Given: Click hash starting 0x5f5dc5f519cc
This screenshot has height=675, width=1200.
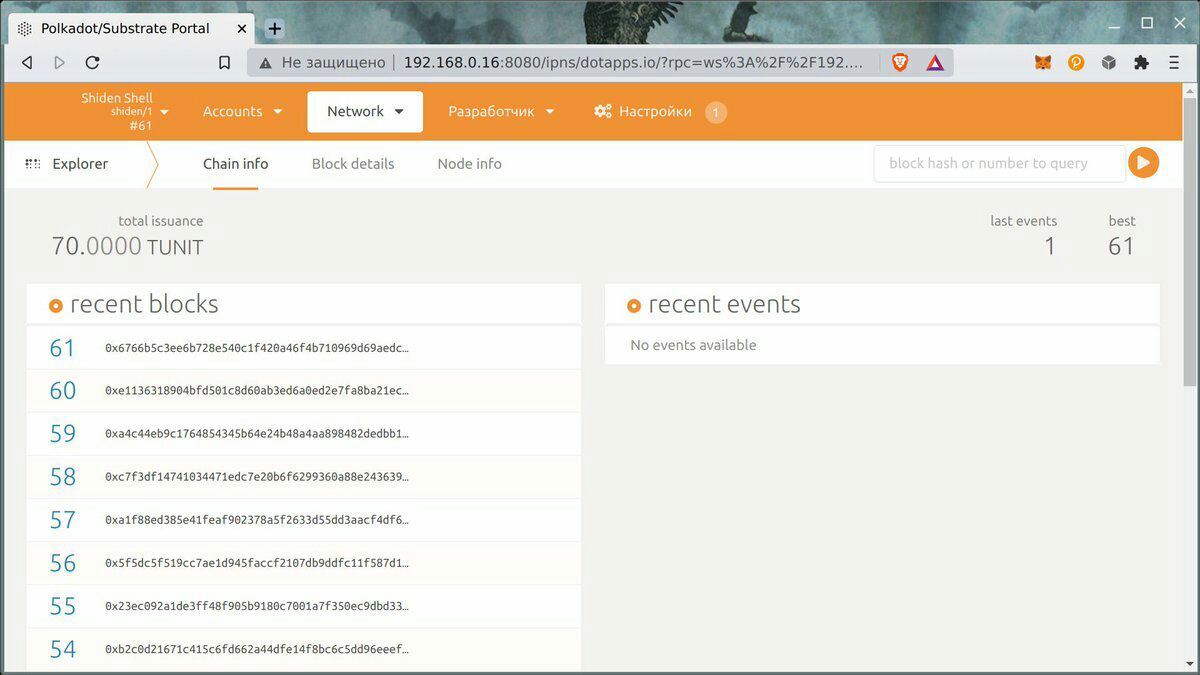Looking at the screenshot, I should point(257,563).
